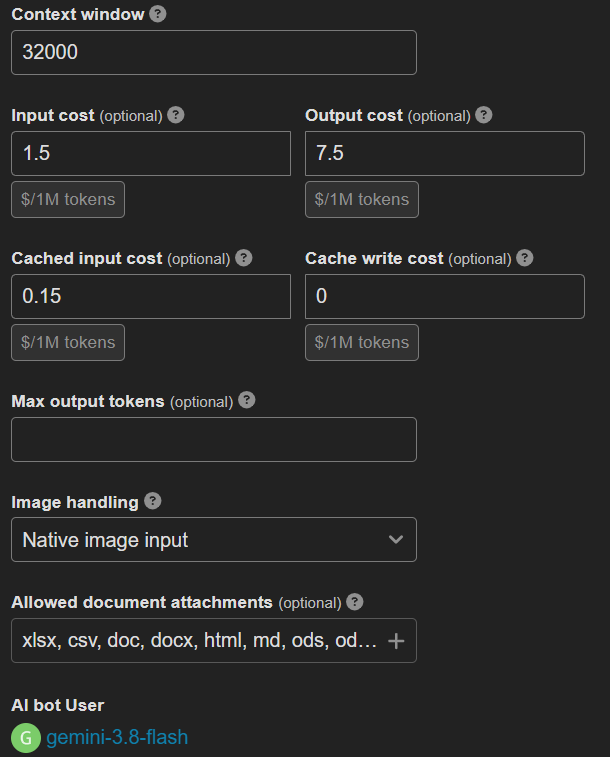Screen dimensions: 610x757
Task: Open help icon for Cache write cost
Action: (x=525, y=258)
